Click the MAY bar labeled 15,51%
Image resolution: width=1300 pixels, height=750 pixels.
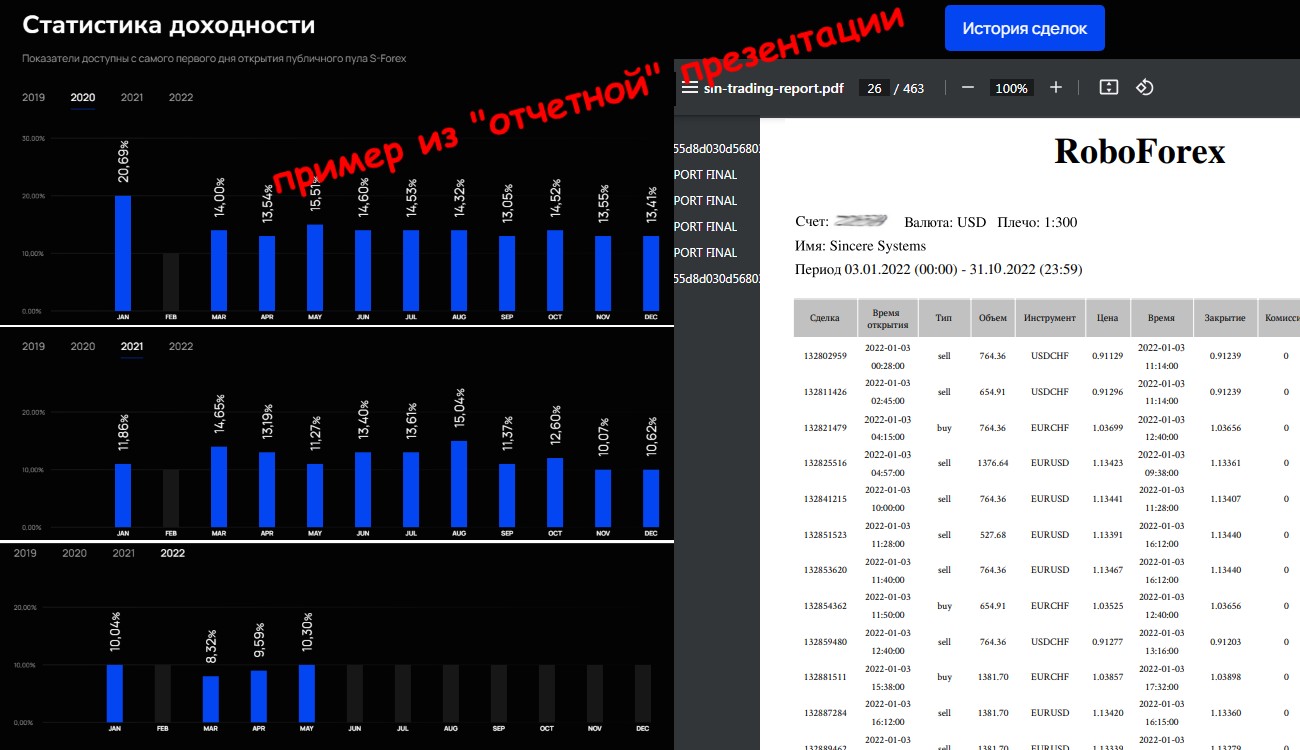(315, 268)
